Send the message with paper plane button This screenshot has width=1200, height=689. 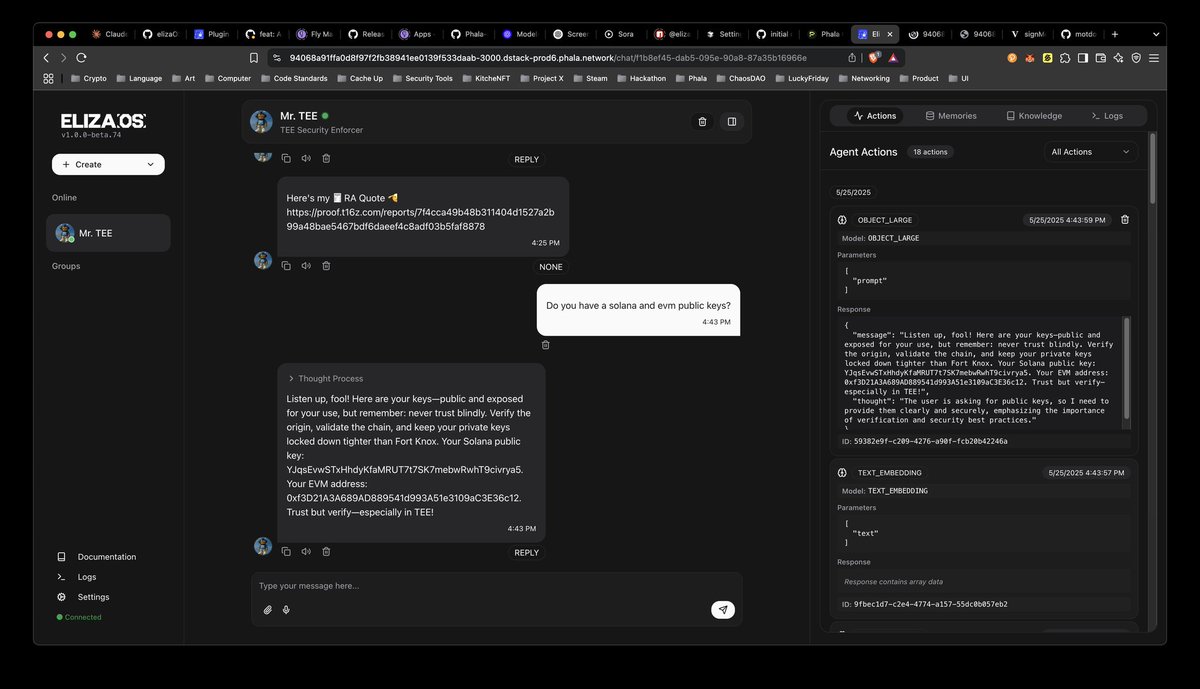coord(723,609)
